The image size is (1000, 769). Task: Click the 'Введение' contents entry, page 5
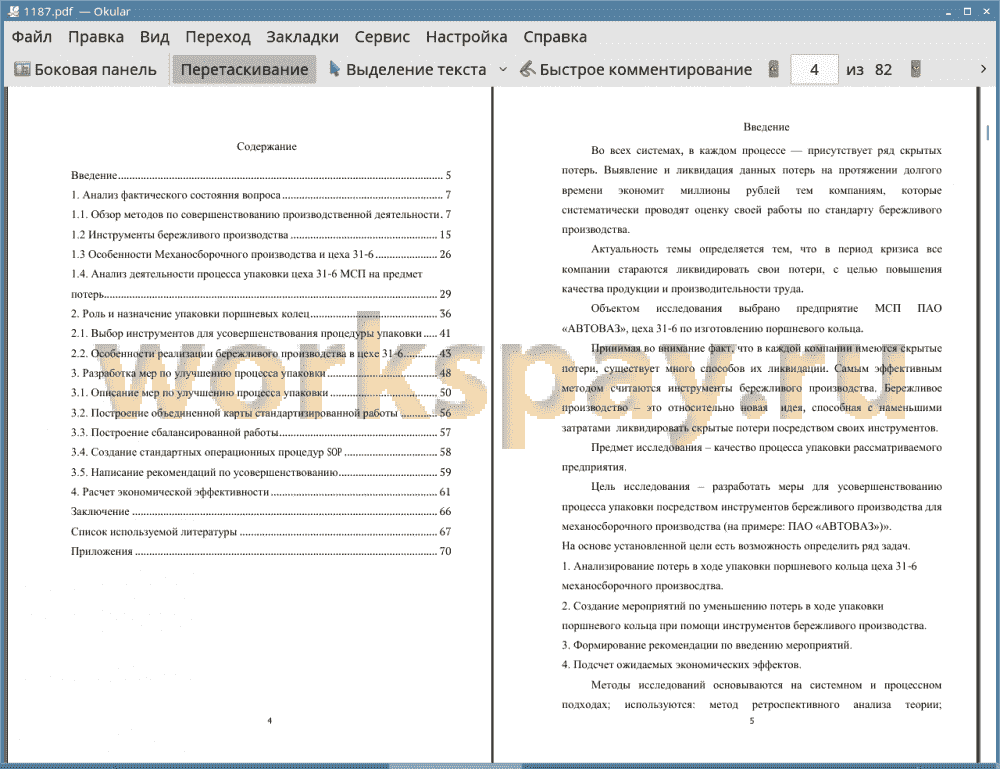tap(261, 175)
